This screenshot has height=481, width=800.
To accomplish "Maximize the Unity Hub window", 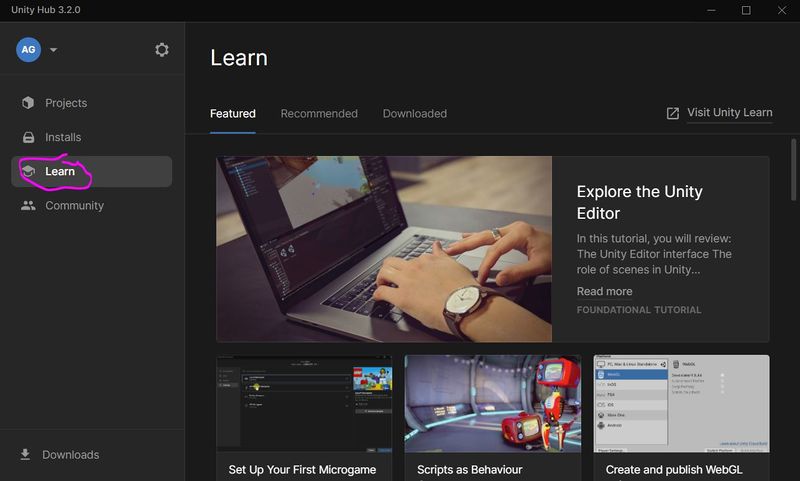I will [x=746, y=10].
